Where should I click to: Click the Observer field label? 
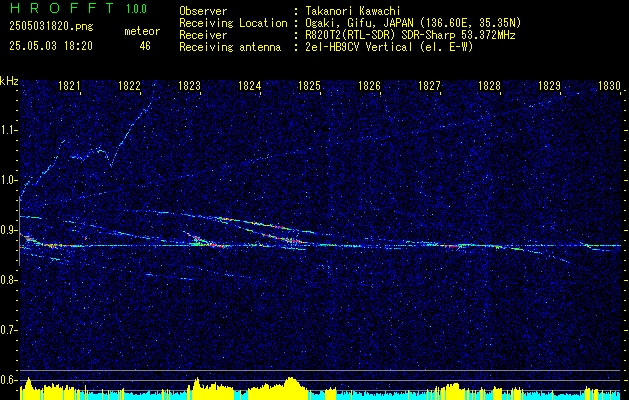pyautogui.click(x=203, y=11)
